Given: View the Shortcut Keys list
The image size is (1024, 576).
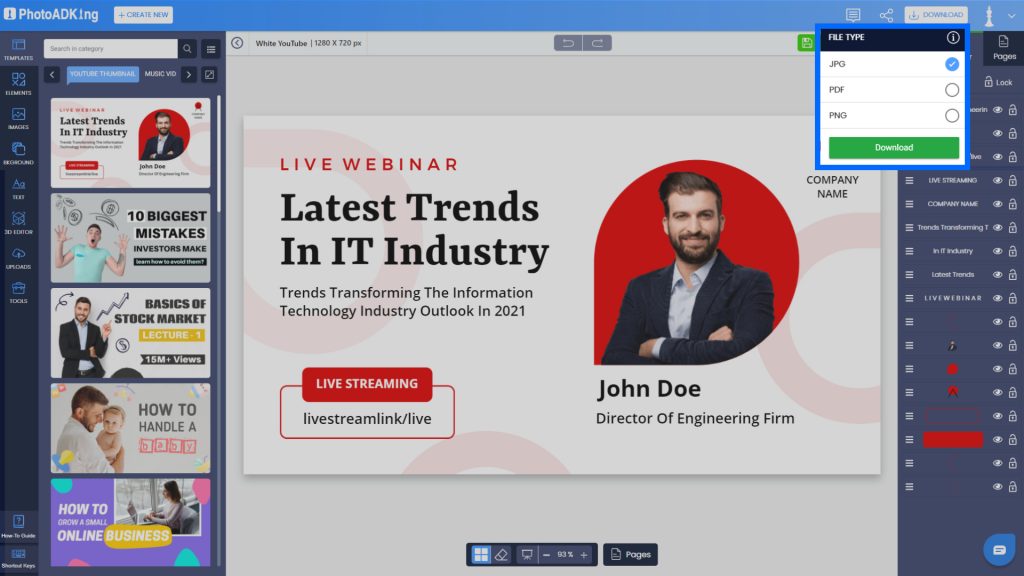Looking at the screenshot, I should (18, 558).
